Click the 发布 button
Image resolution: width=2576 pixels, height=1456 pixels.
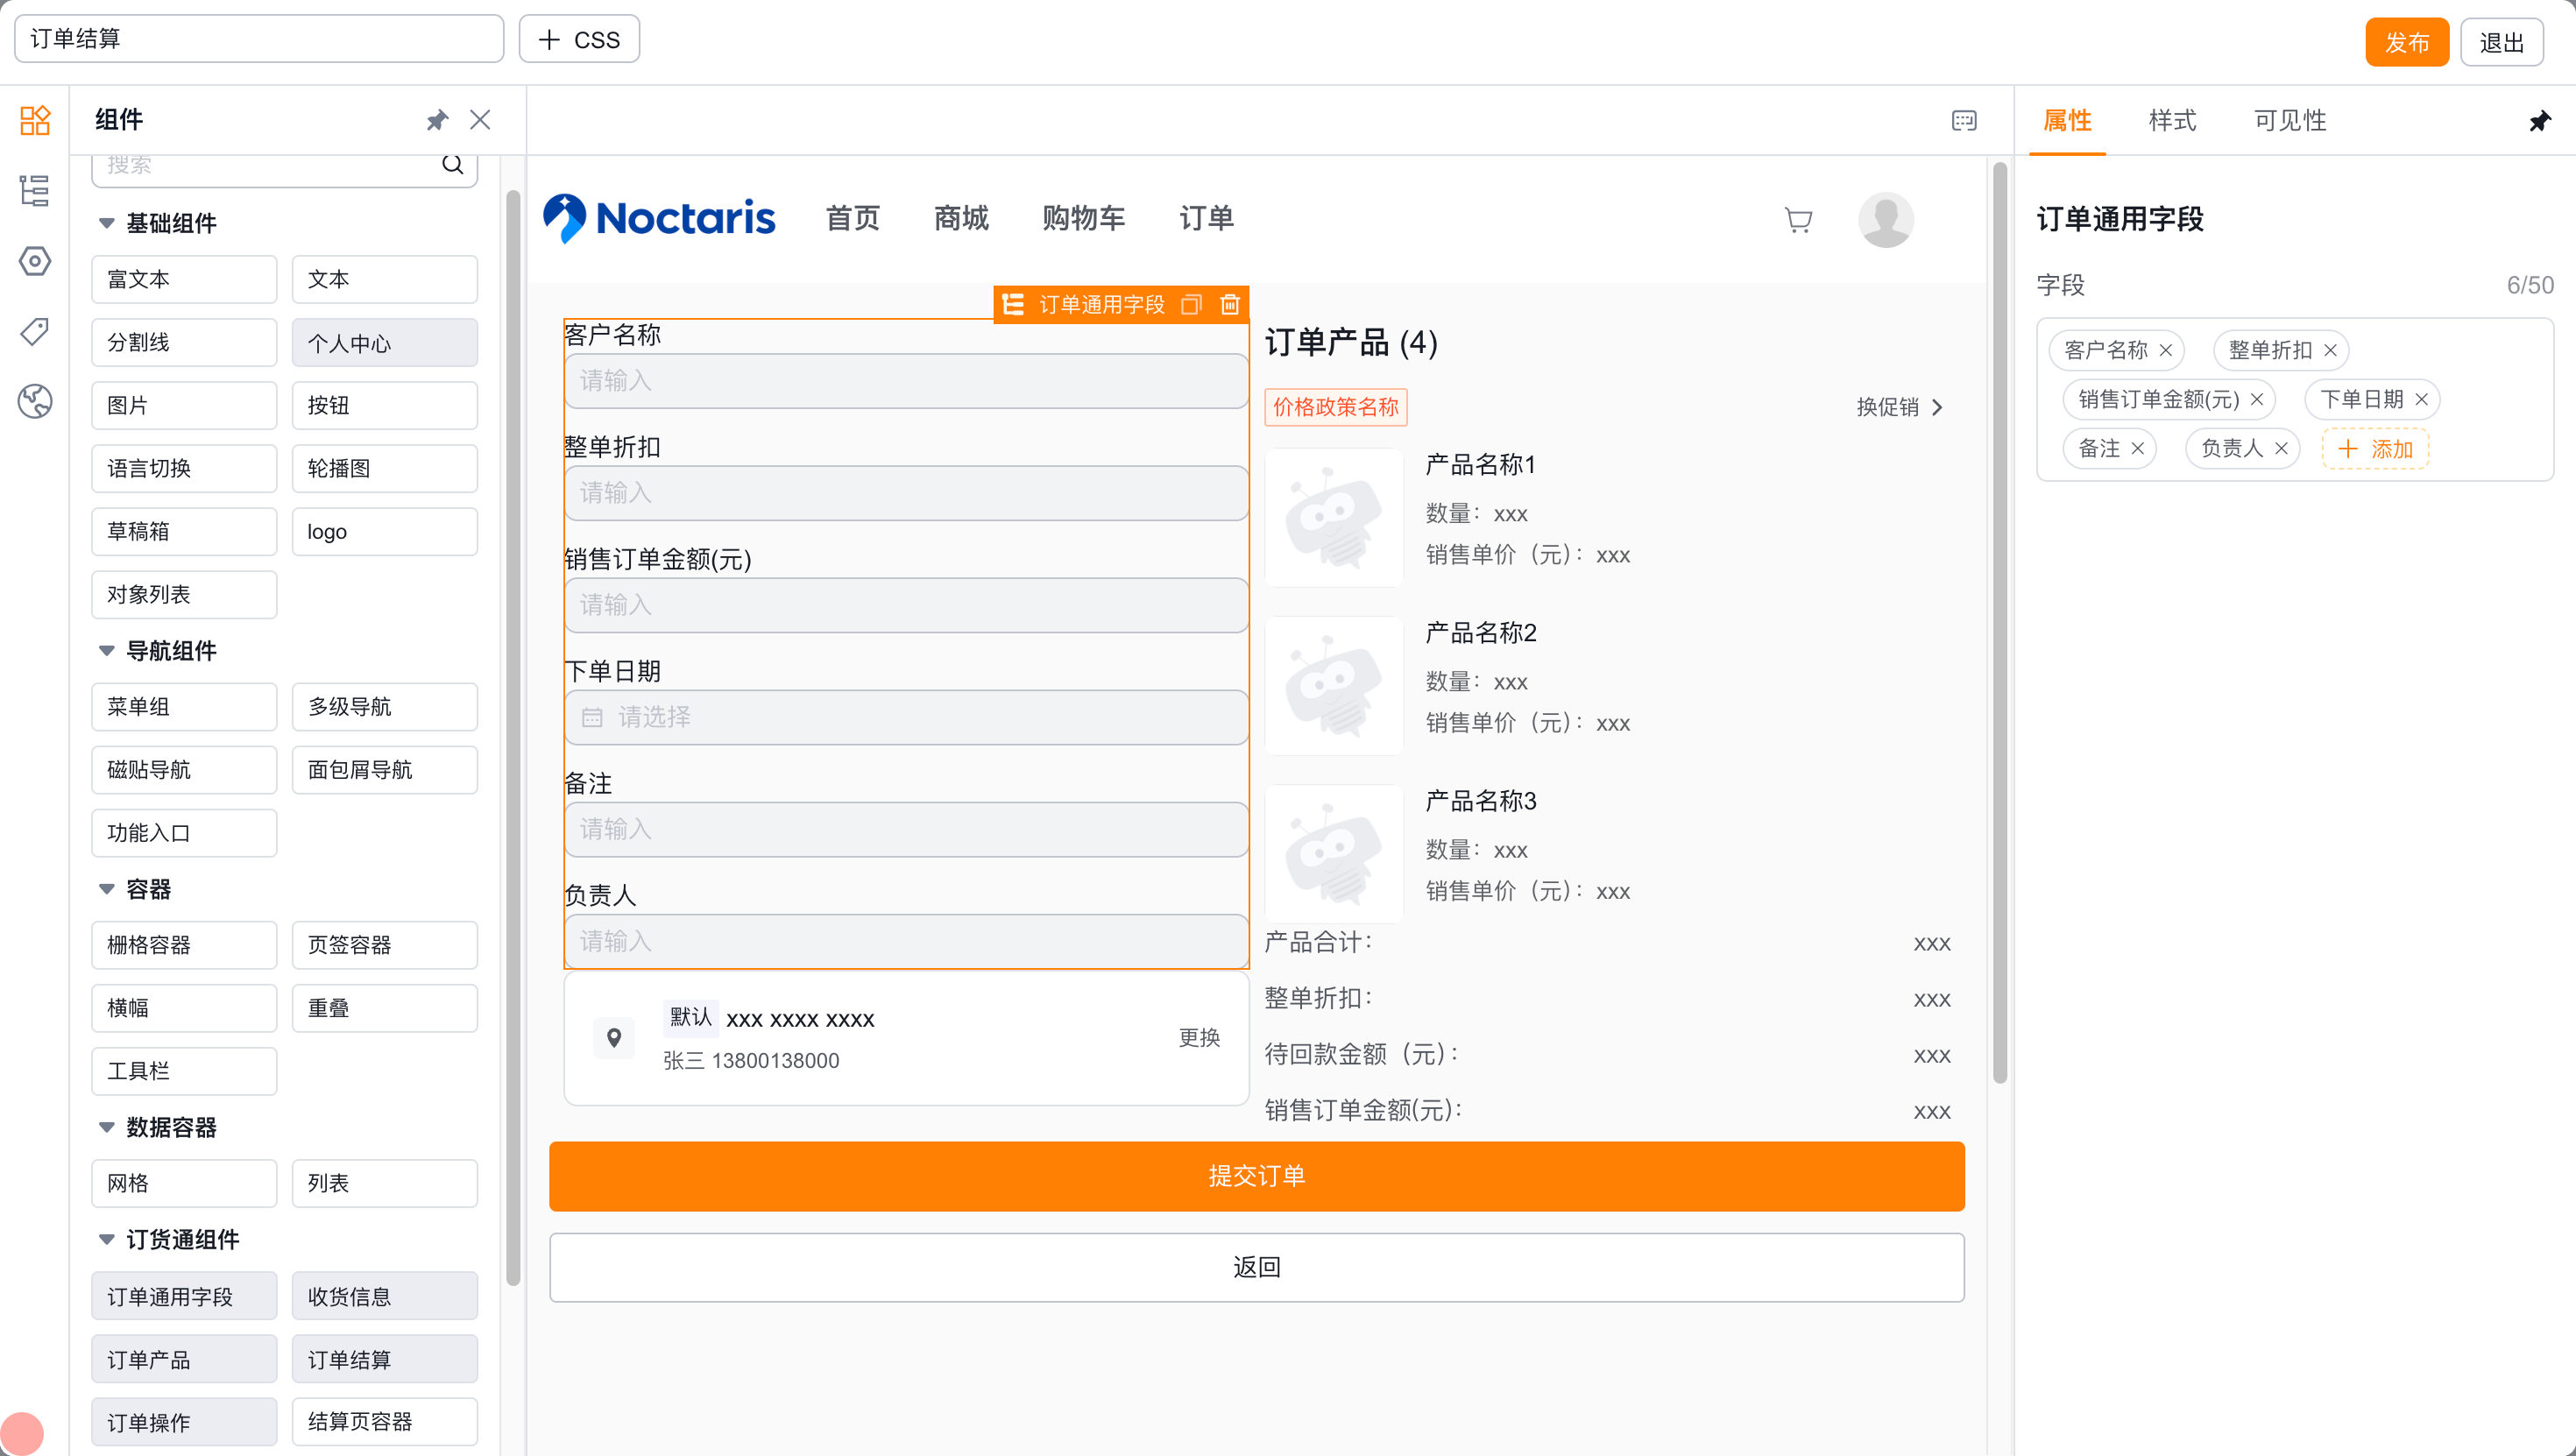click(2406, 42)
